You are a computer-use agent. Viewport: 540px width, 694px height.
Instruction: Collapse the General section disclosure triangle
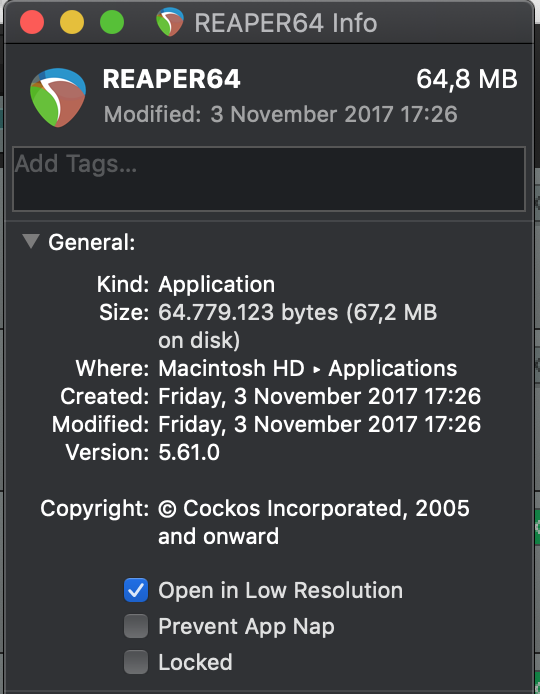coord(31,242)
